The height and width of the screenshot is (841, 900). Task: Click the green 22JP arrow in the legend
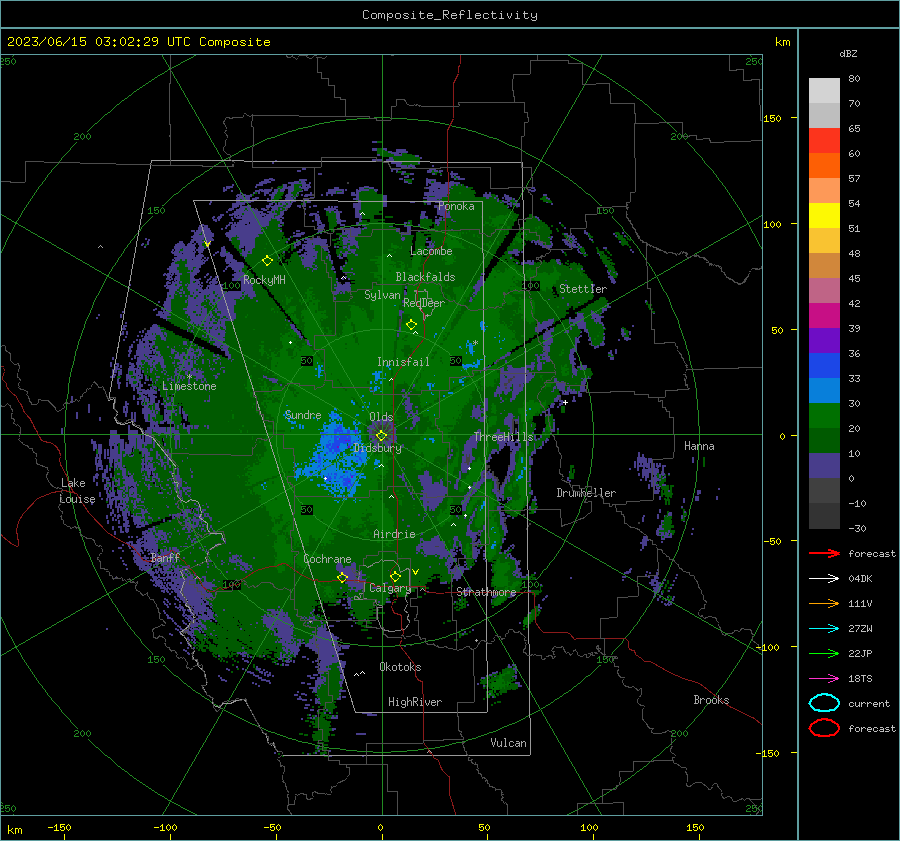tap(824, 653)
